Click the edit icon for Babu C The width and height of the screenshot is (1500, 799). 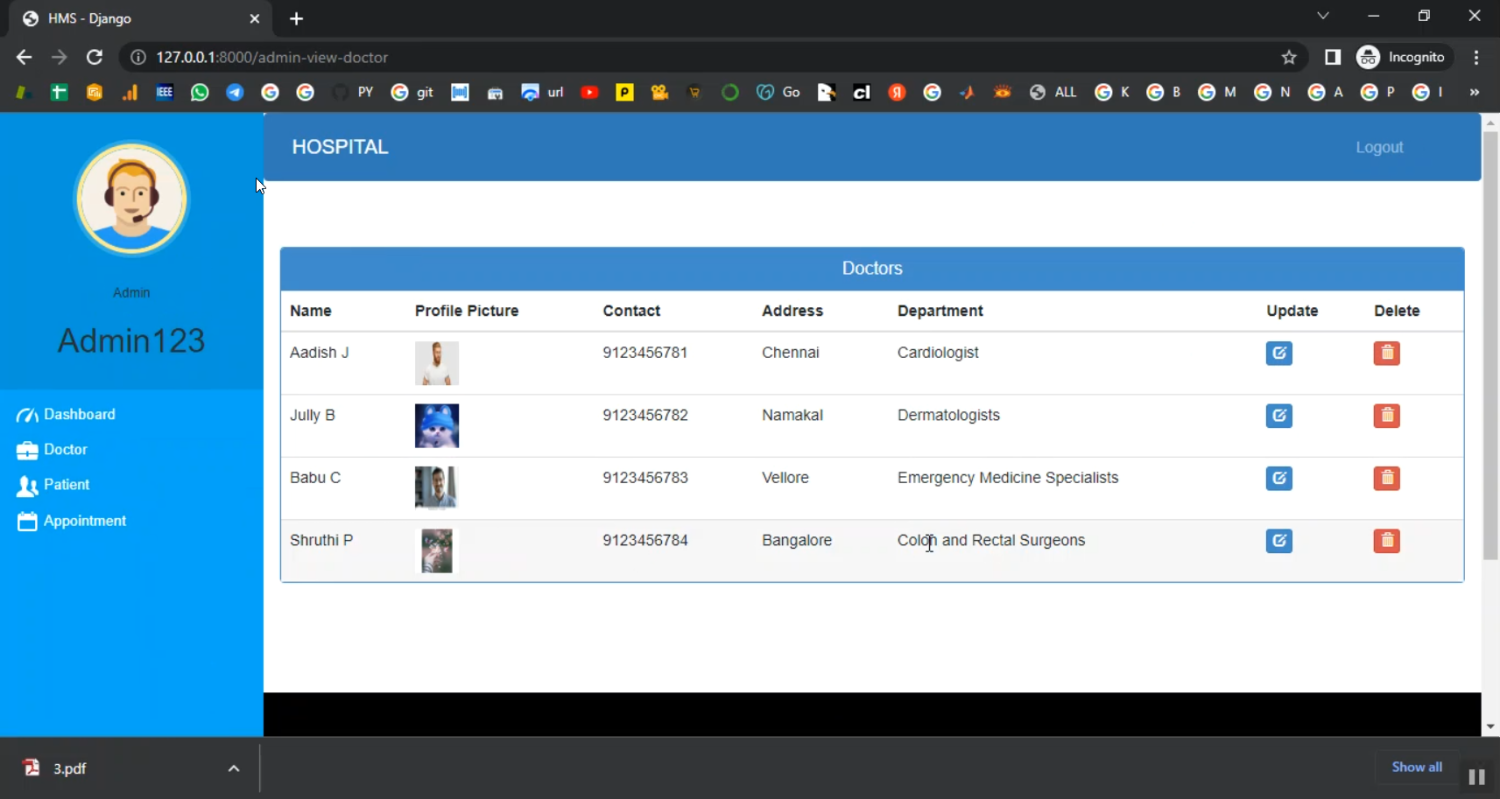point(1278,478)
